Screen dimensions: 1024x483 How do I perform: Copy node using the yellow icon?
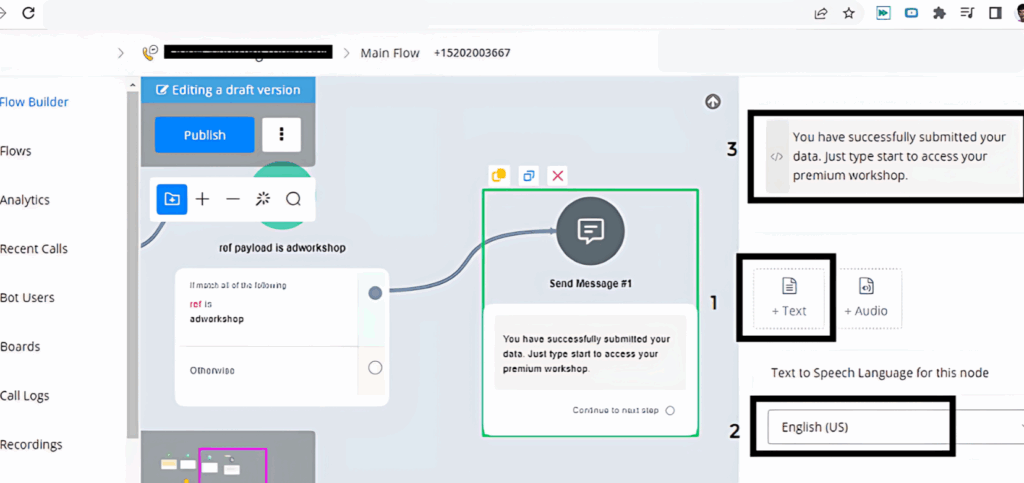pyautogui.click(x=498, y=176)
